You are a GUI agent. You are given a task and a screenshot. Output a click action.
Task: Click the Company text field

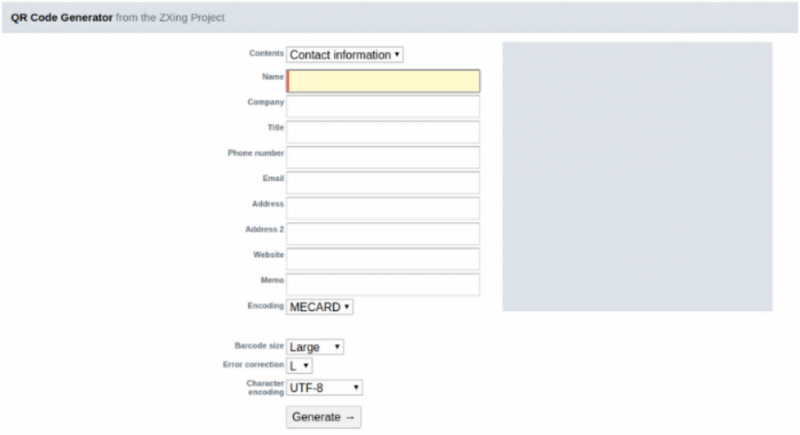pyautogui.click(x=383, y=107)
